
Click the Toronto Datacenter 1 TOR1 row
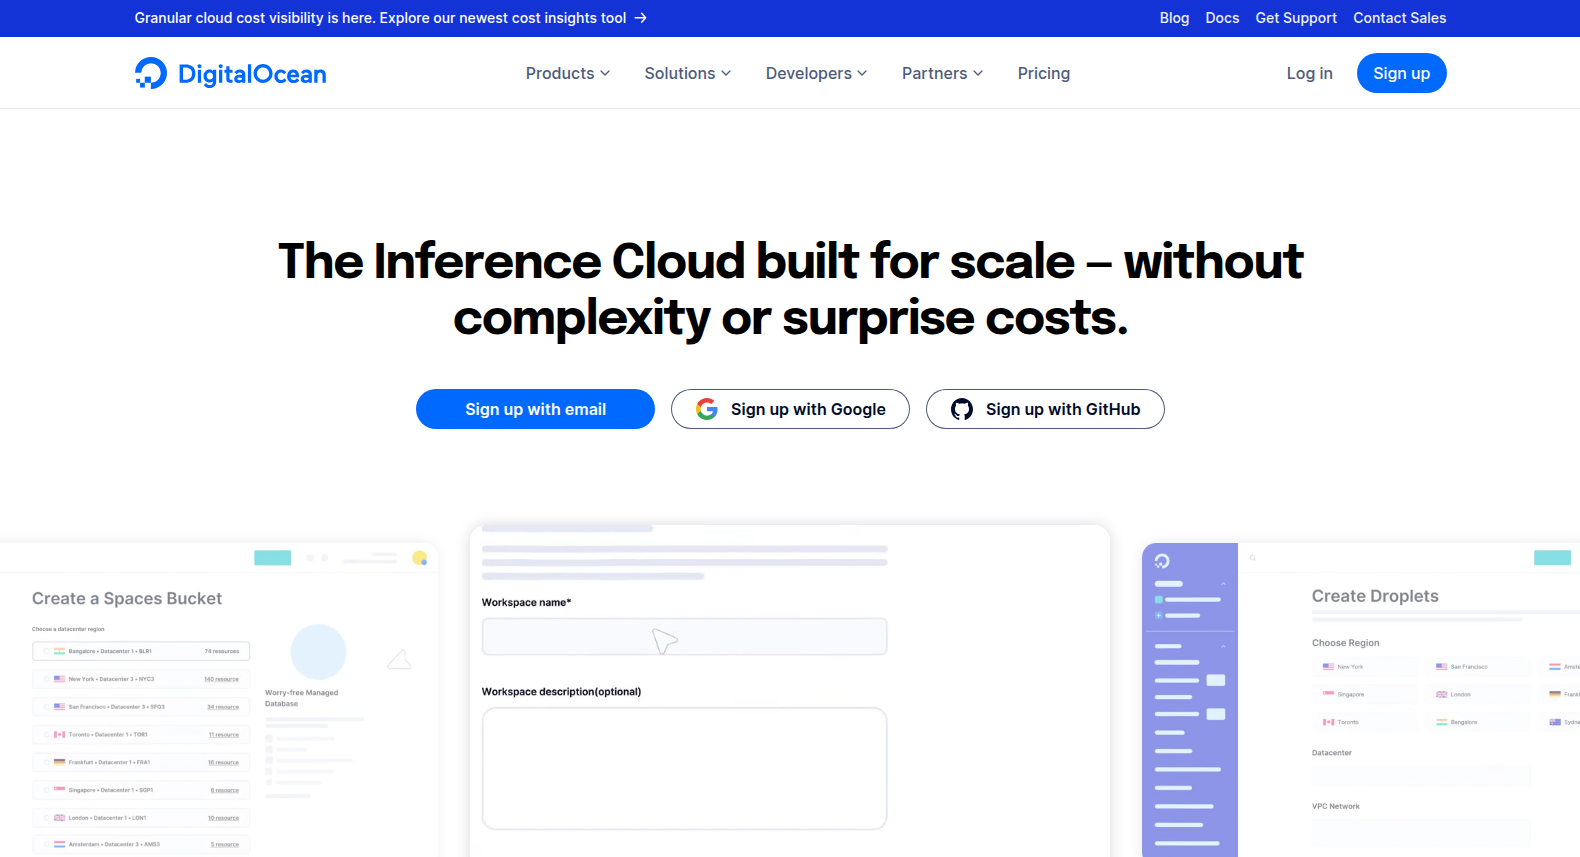(x=141, y=735)
